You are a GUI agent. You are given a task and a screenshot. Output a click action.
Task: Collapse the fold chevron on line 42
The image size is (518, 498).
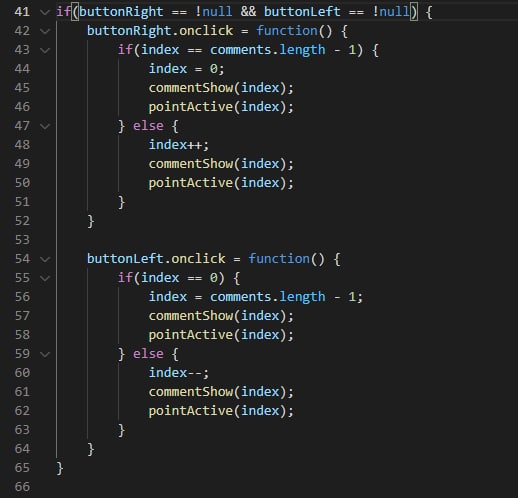click(45, 31)
